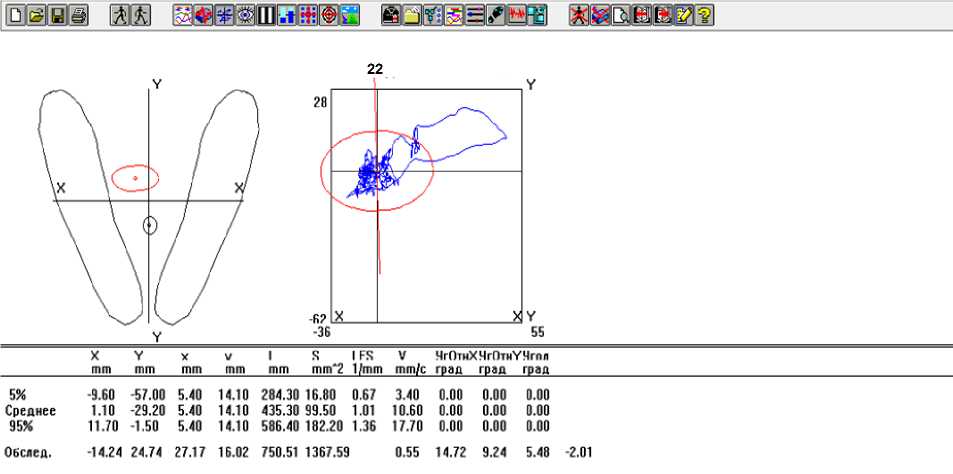Click the "22" label above the plot

pyautogui.click(x=375, y=69)
